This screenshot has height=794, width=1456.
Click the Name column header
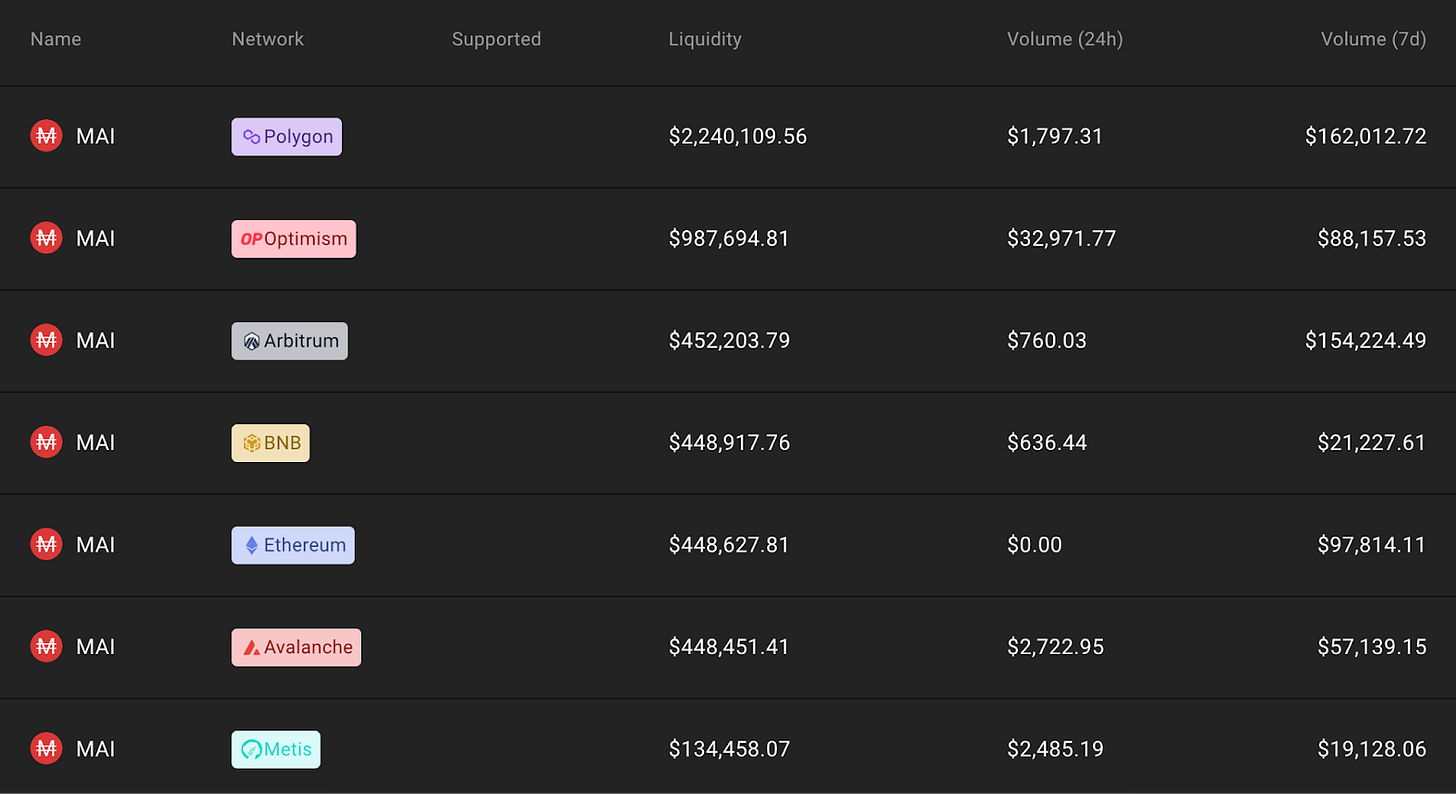[55, 39]
